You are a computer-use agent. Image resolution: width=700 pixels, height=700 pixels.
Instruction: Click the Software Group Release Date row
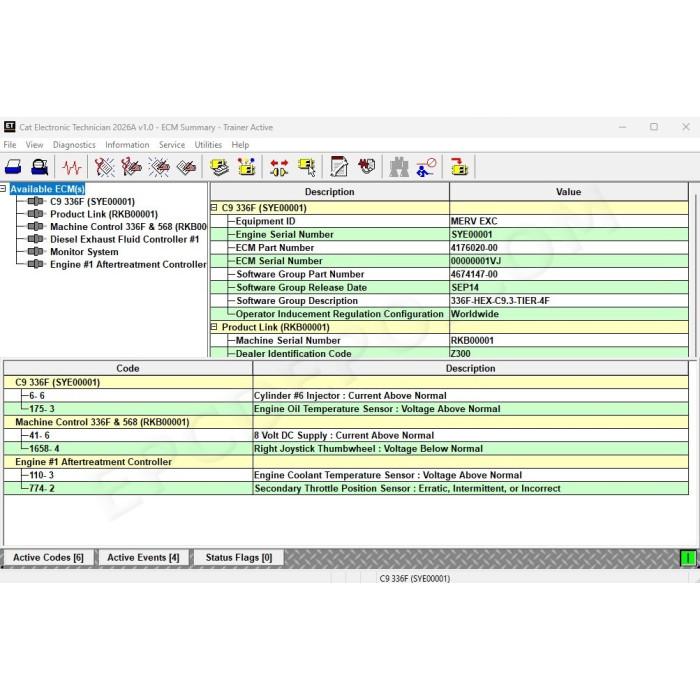click(x=449, y=287)
